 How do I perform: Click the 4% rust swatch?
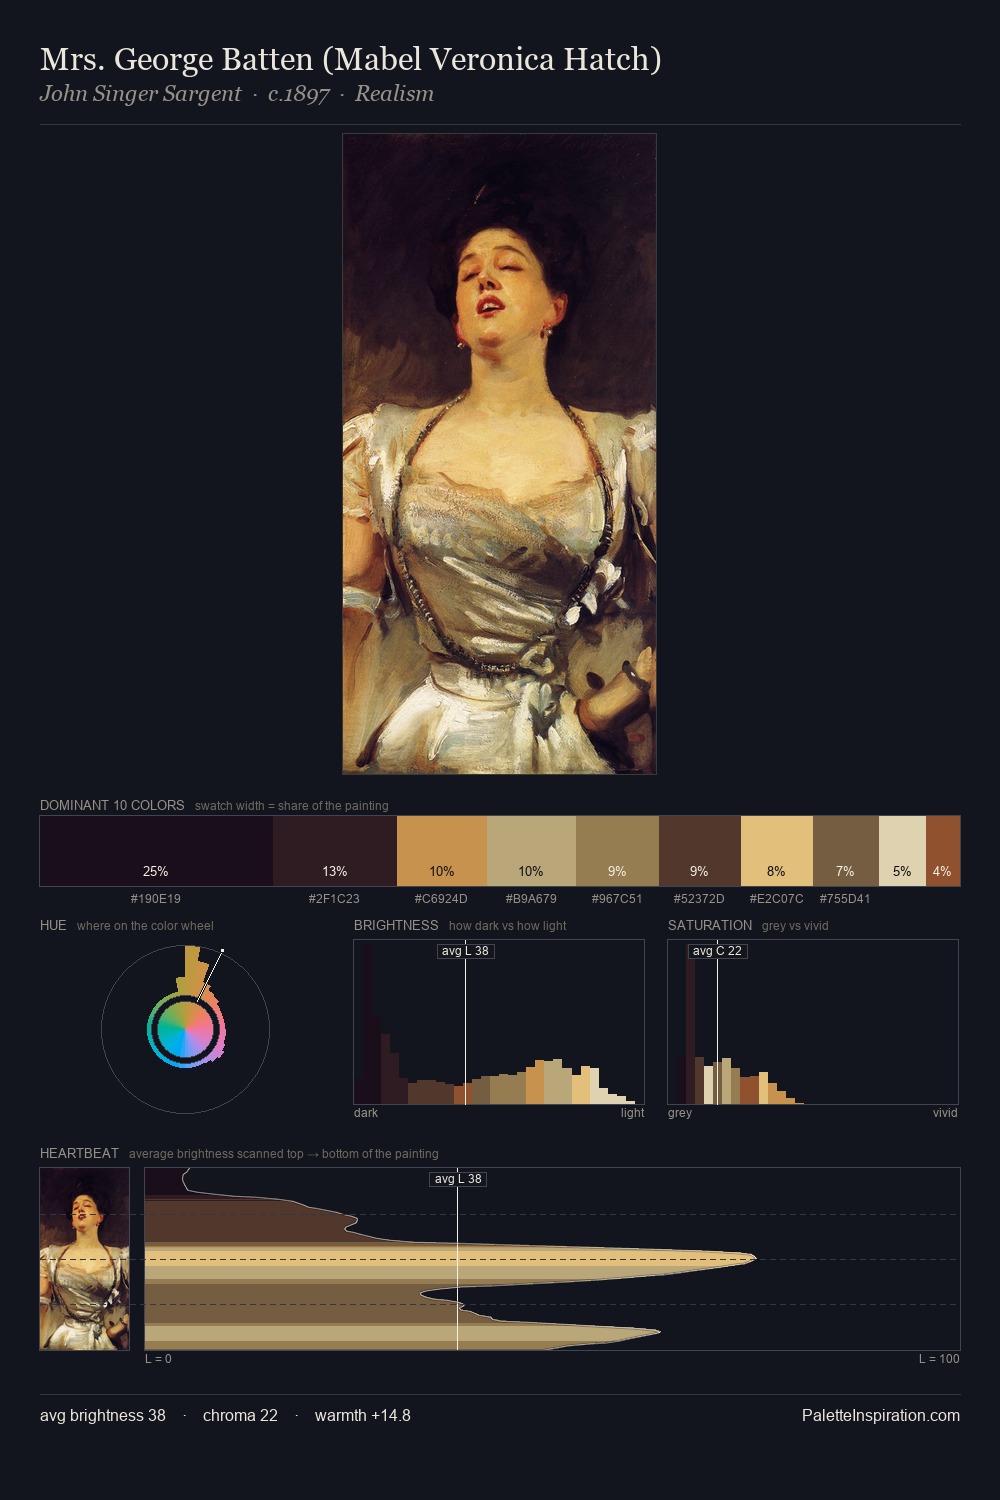pyautogui.click(x=943, y=851)
